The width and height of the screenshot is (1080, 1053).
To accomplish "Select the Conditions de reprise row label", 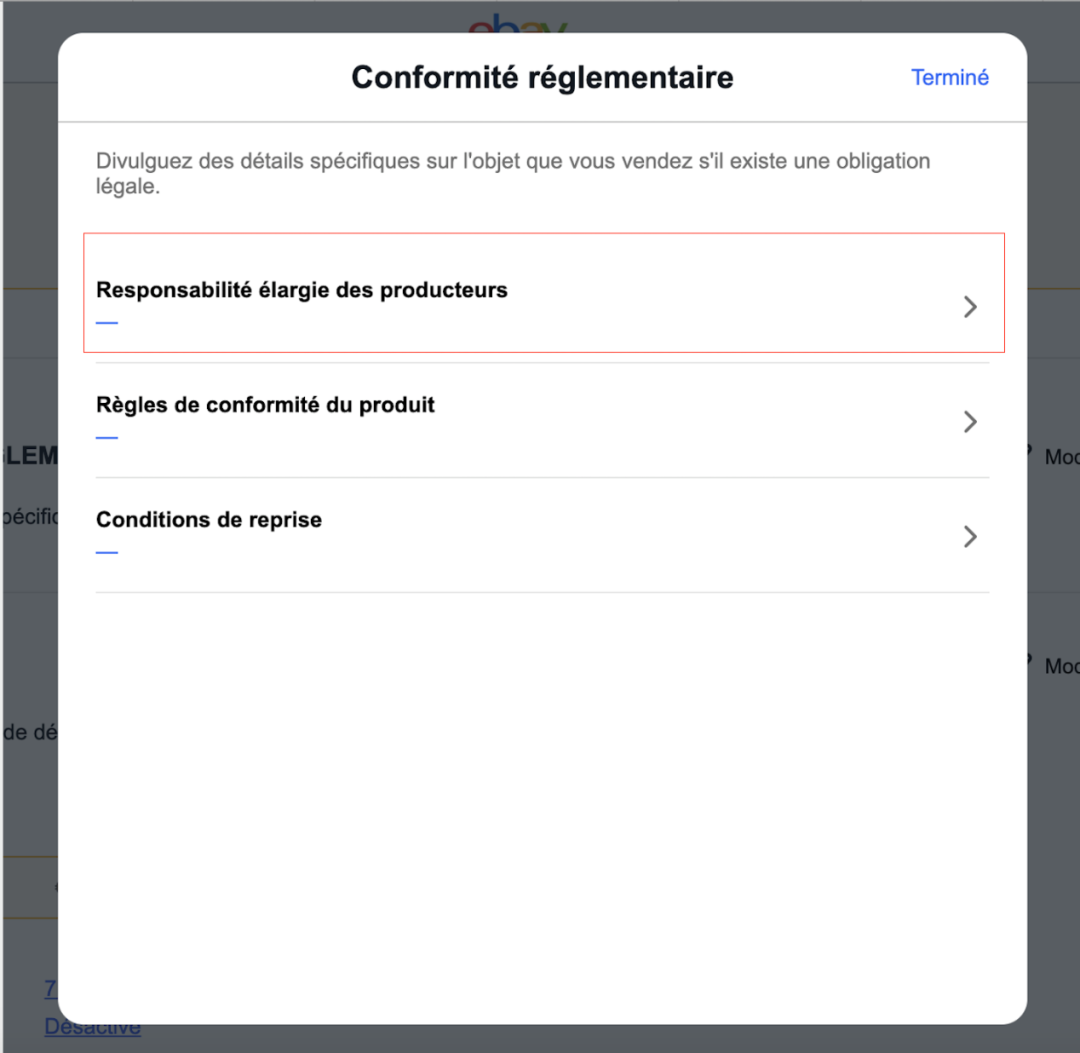I will [209, 520].
